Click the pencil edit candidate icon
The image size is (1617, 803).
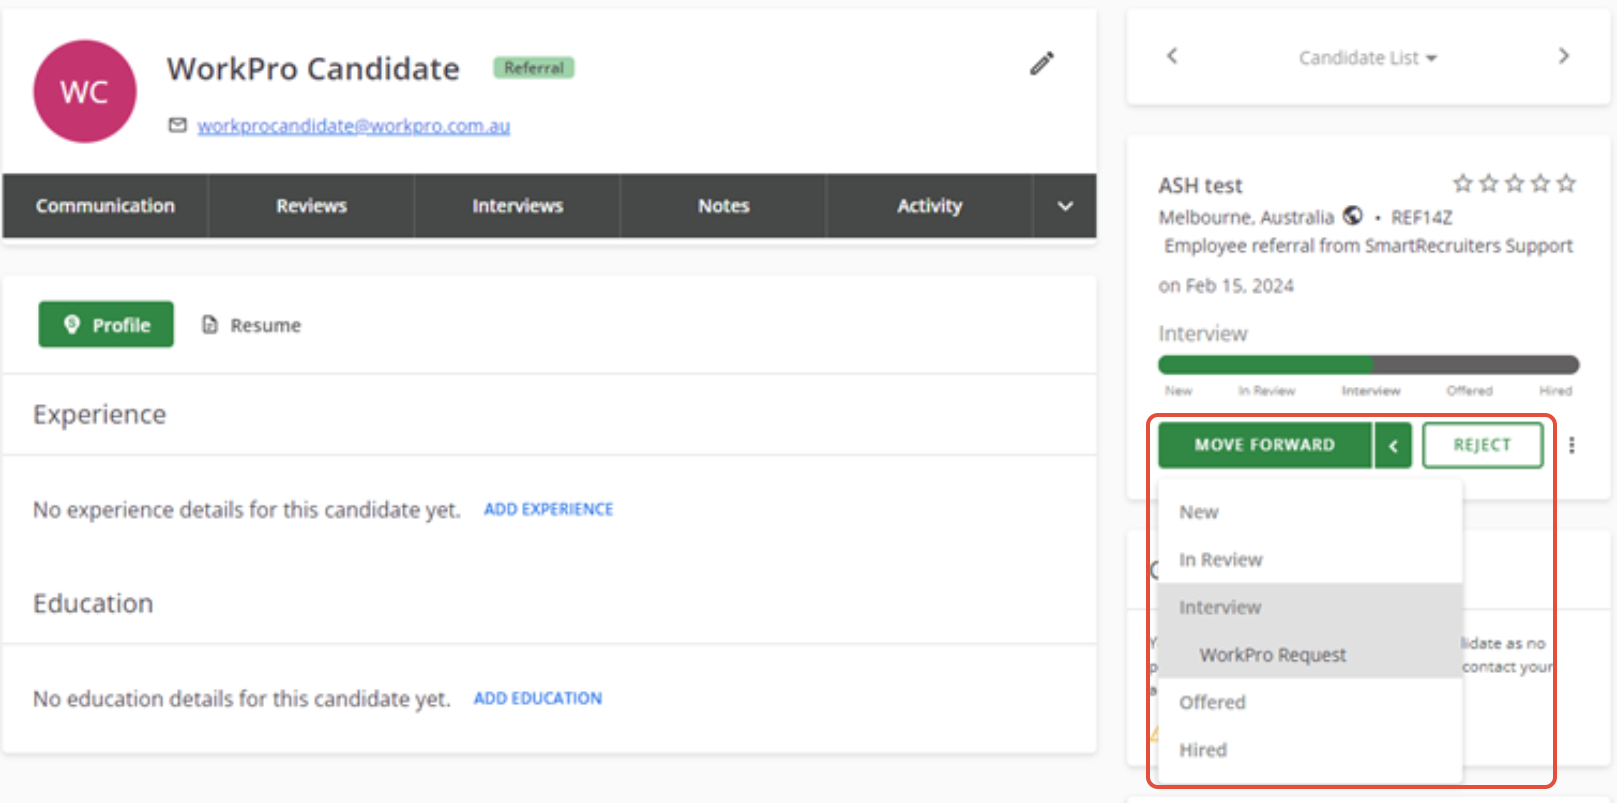[x=1042, y=64]
